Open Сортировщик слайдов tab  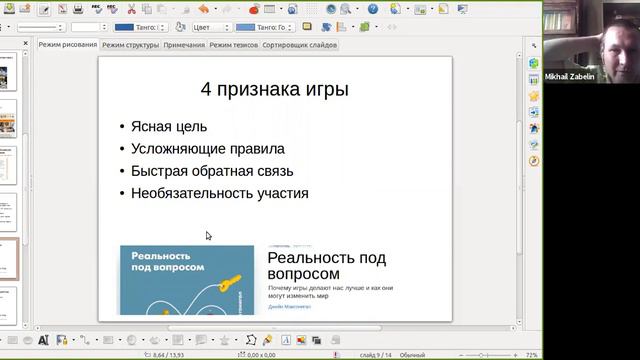point(300,45)
